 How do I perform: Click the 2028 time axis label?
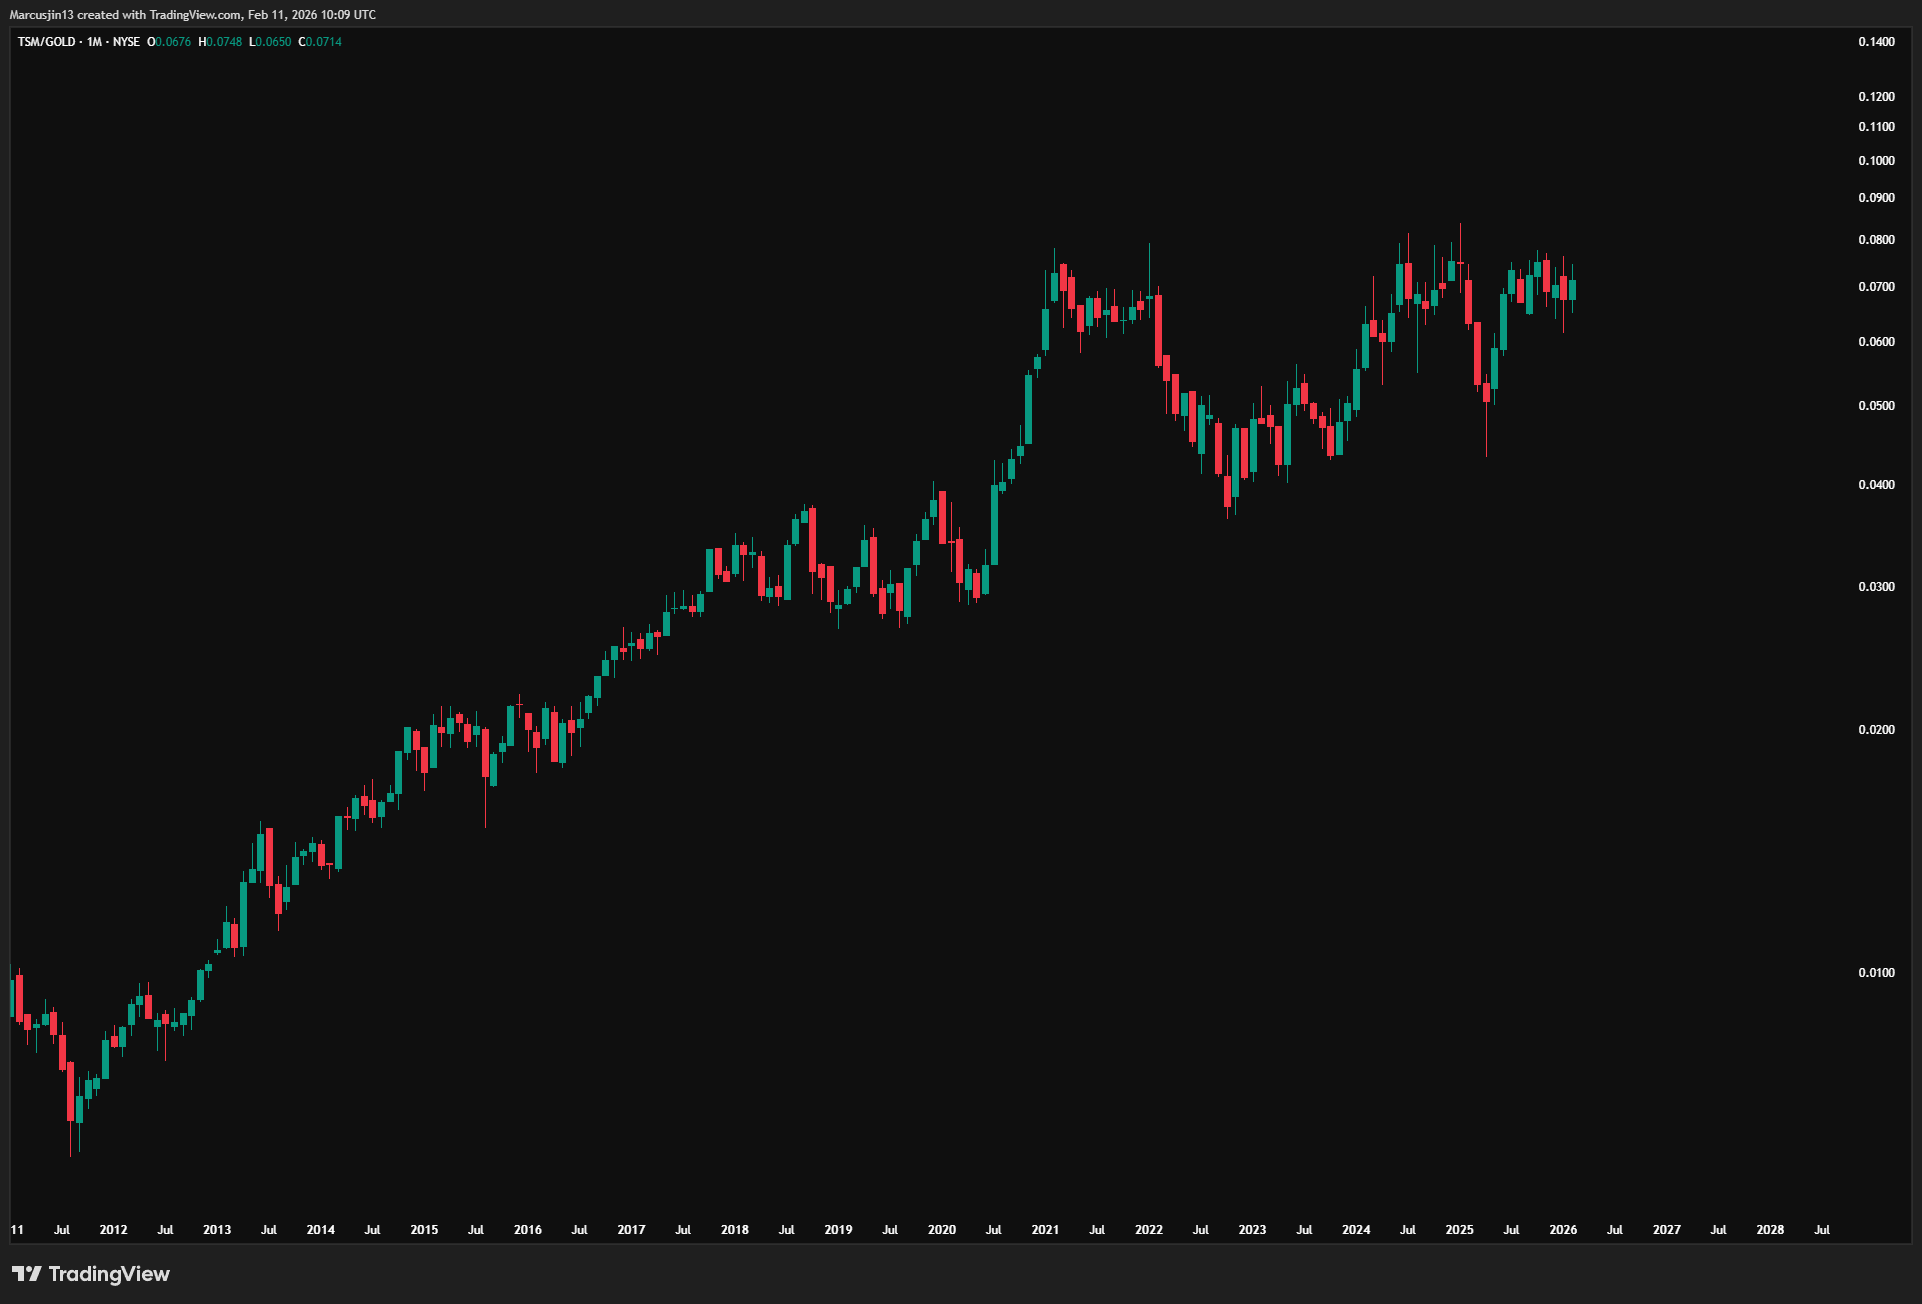pos(1770,1230)
